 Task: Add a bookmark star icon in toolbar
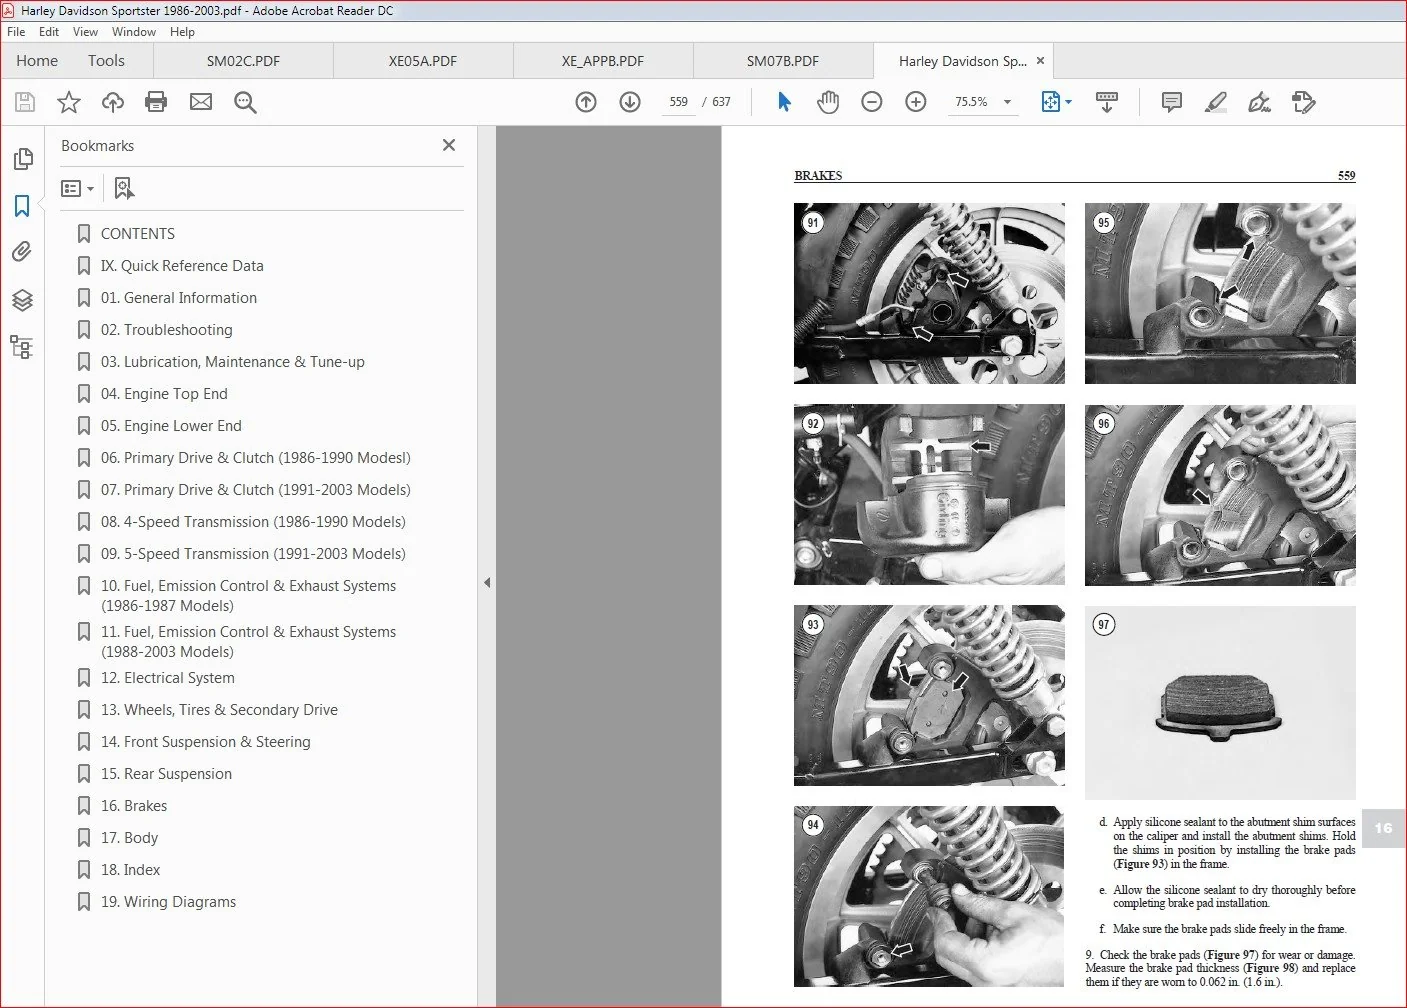click(69, 102)
